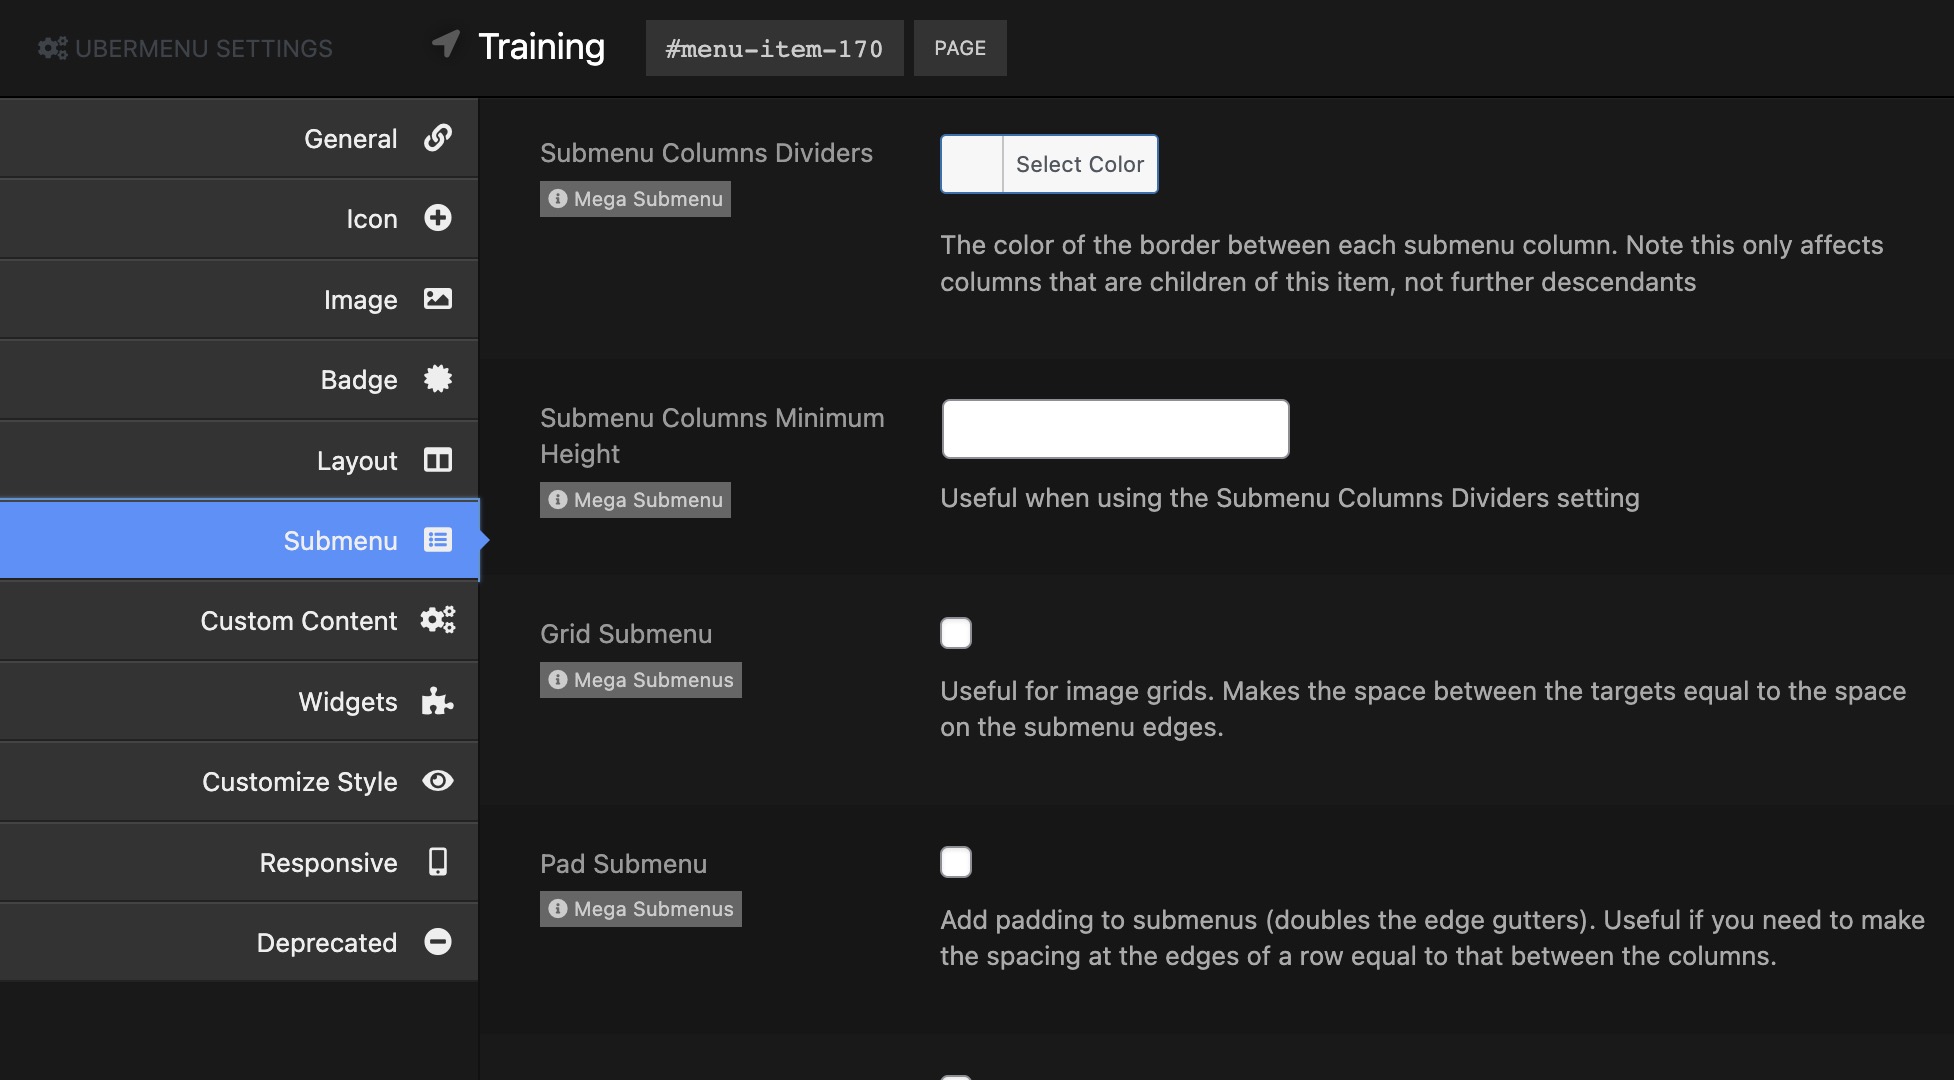The width and height of the screenshot is (1954, 1080).
Task: Click the Deprecated minus-circle icon
Action: click(x=437, y=942)
